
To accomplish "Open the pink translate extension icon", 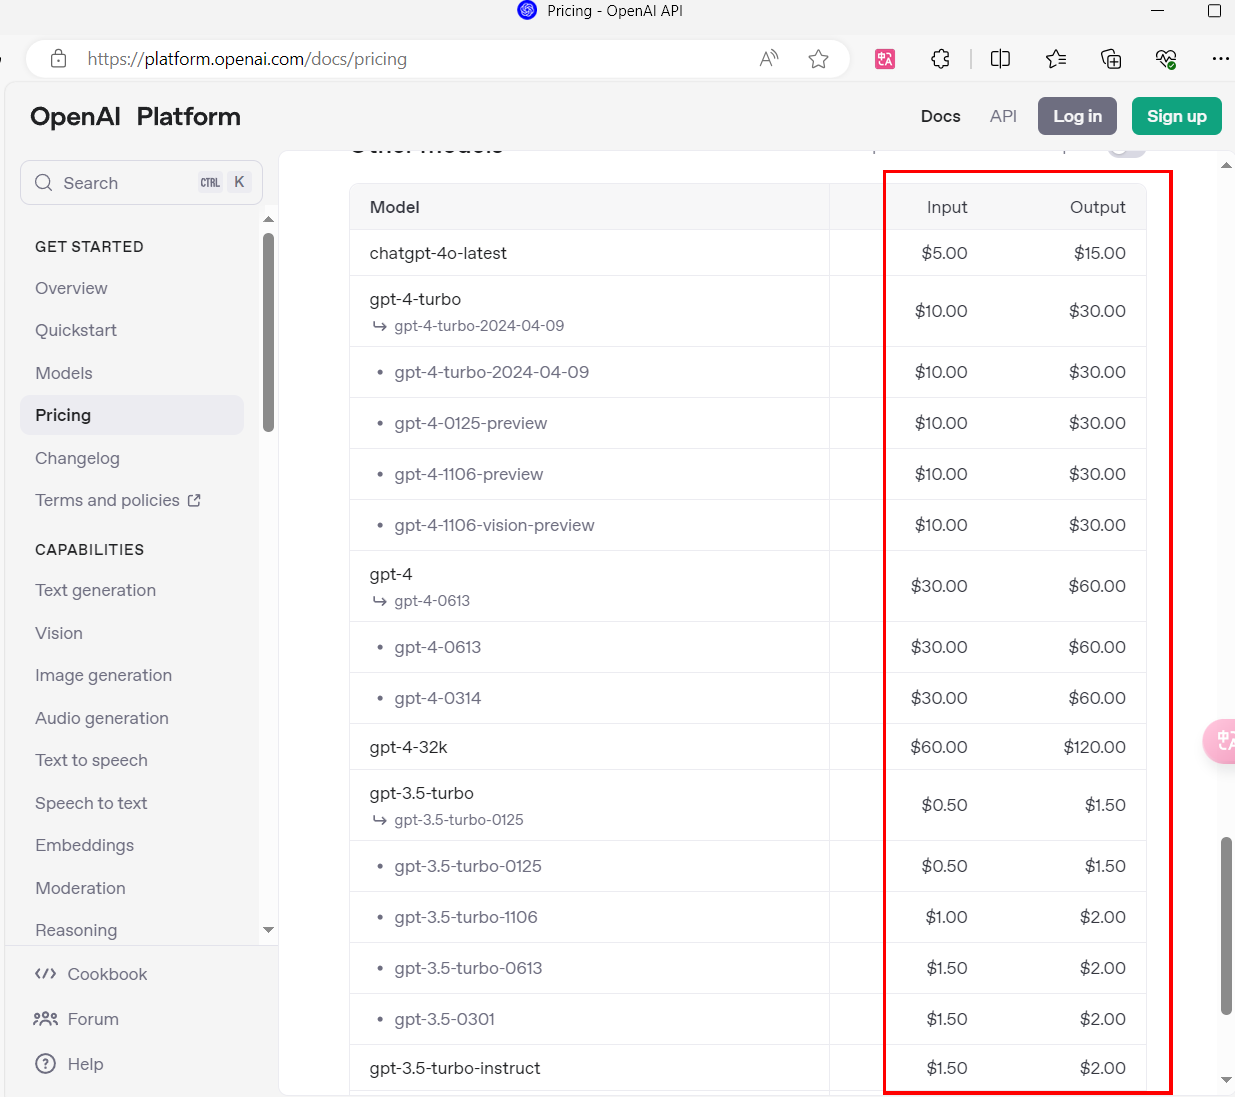I will coord(885,59).
